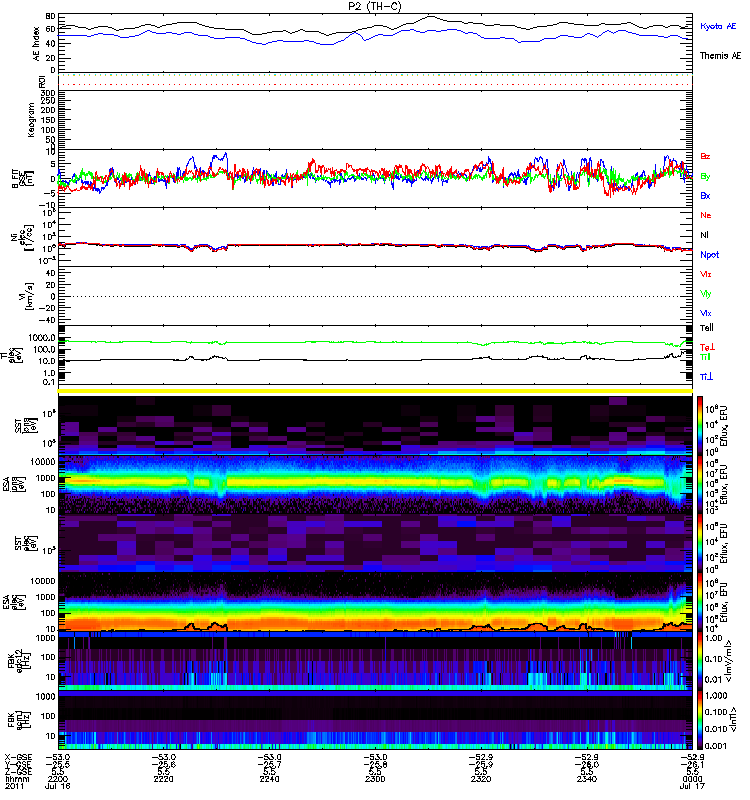This screenshot has width=750, height=800.
Task: Click the SST ions panel colorbar
Action: pos(700,426)
